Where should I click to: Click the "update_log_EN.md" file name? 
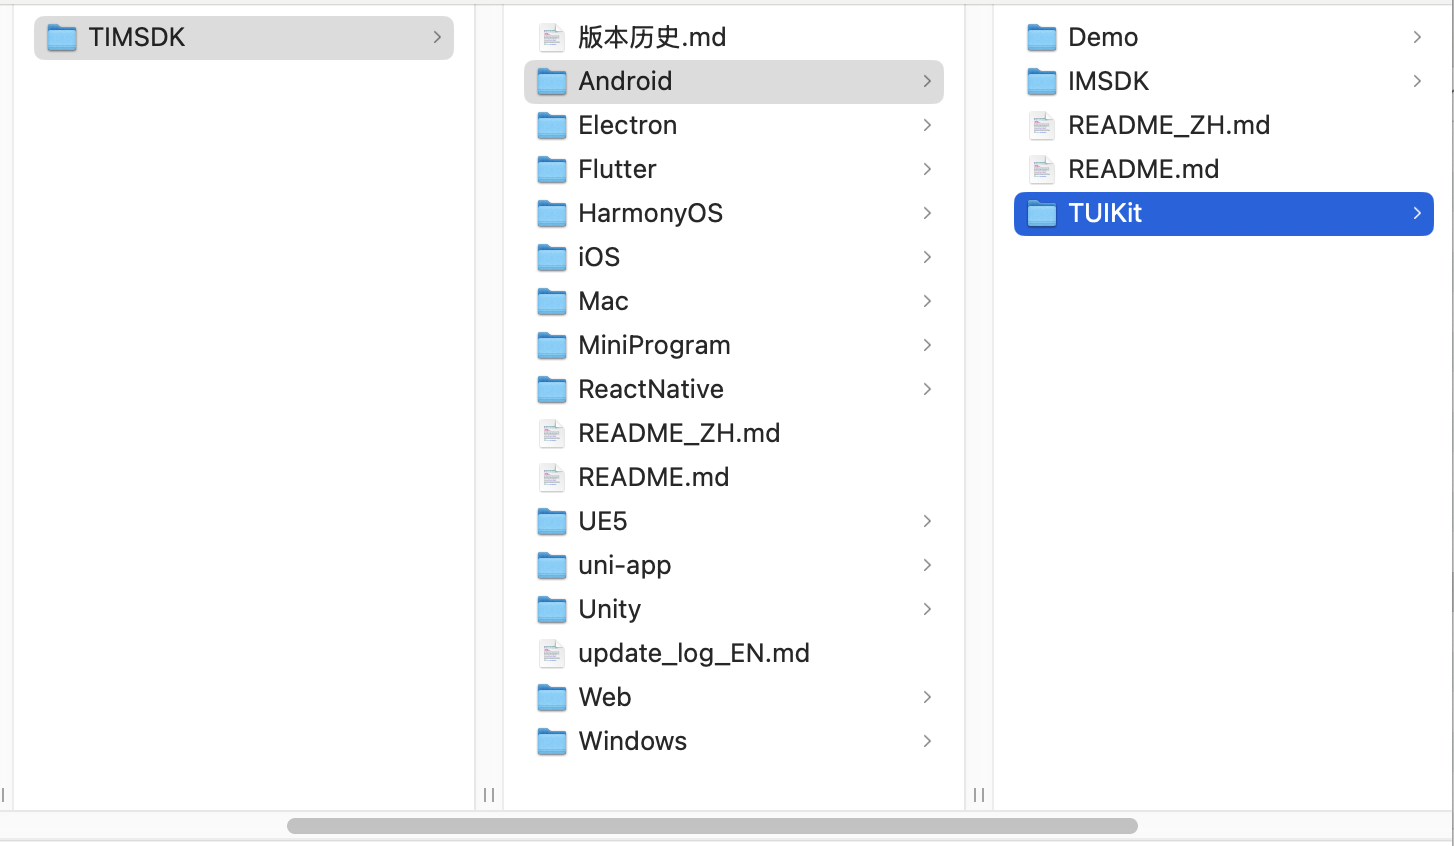[694, 653]
